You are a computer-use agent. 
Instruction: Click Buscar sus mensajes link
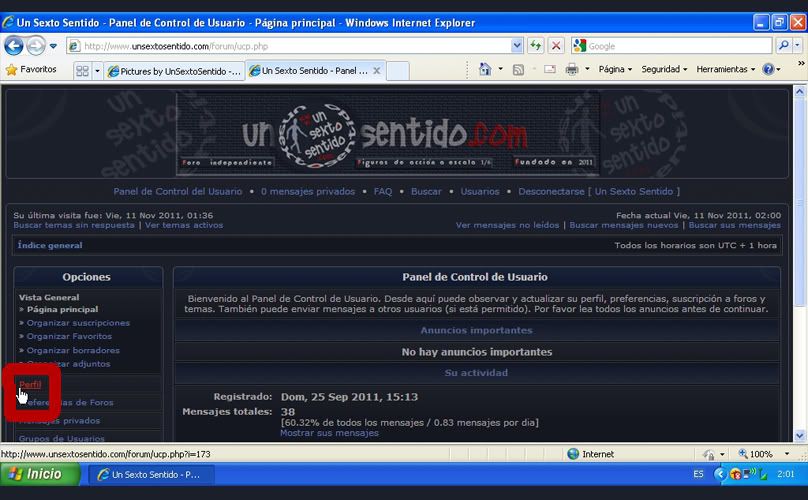tap(734, 225)
